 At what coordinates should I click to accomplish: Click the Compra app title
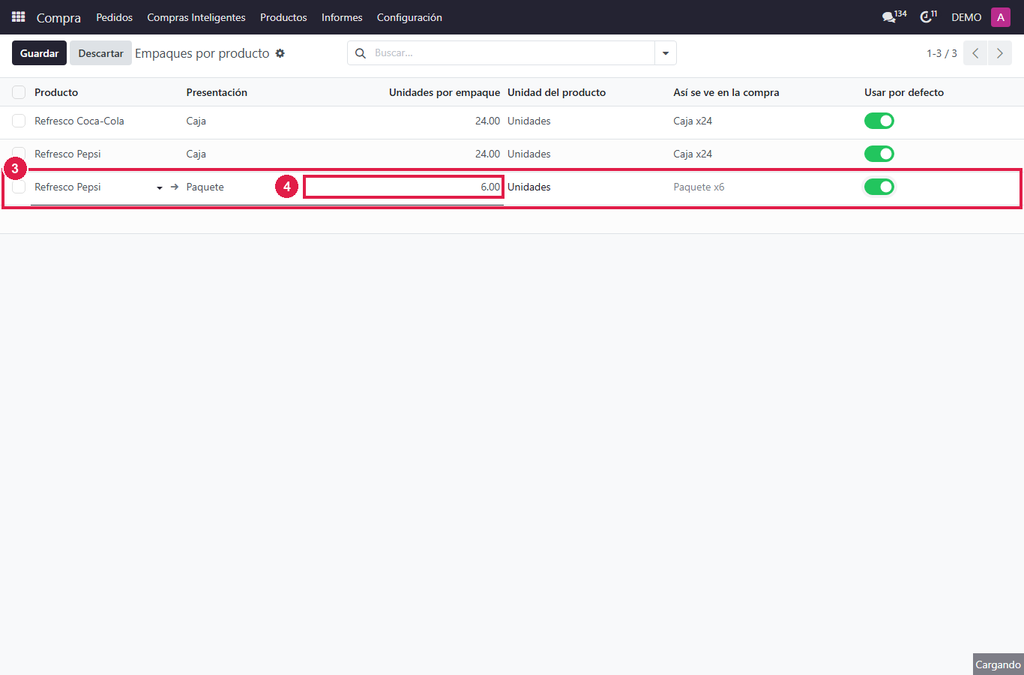pos(59,18)
